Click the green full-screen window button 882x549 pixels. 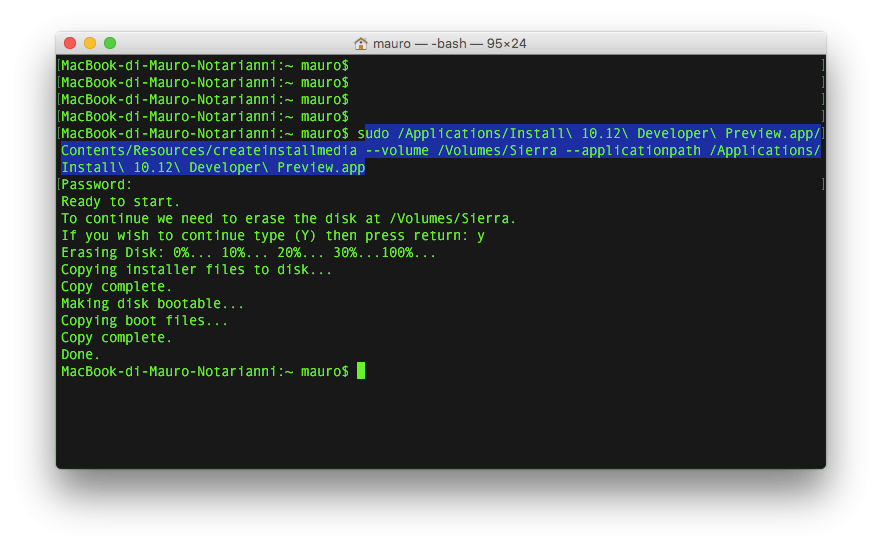(110, 43)
